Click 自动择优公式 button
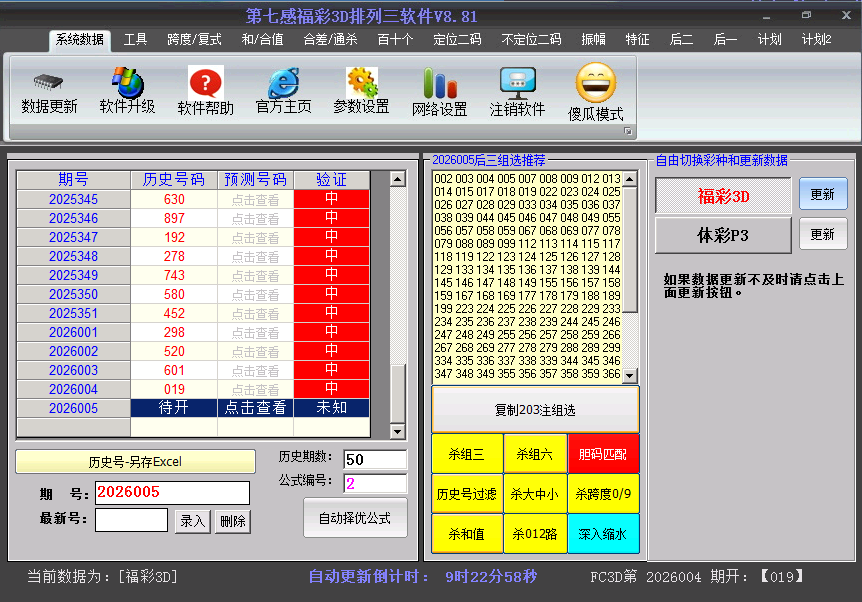862x602 pixels. point(355,518)
